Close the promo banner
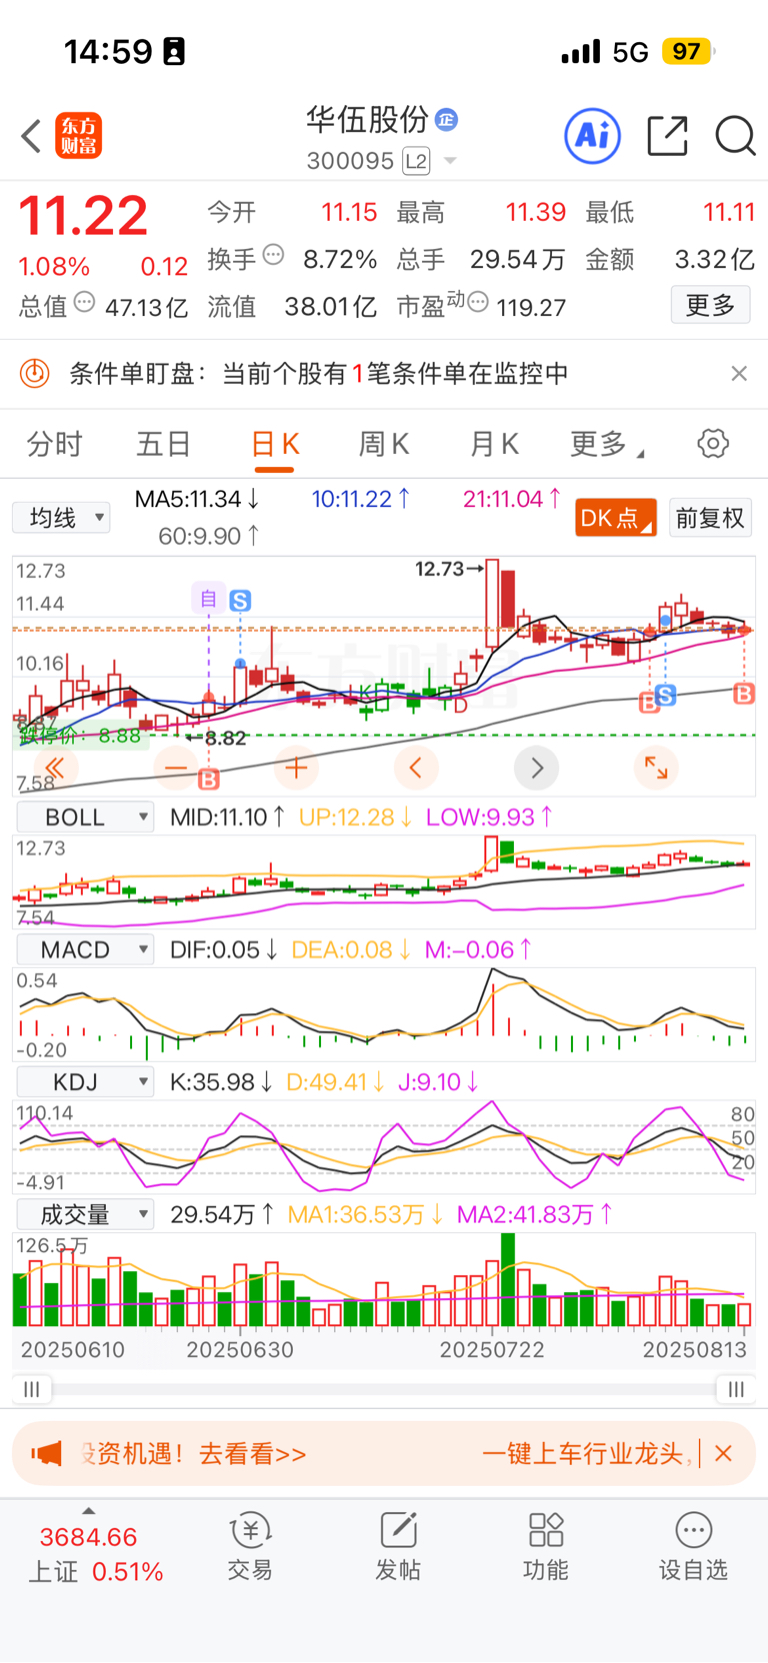 (724, 1453)
